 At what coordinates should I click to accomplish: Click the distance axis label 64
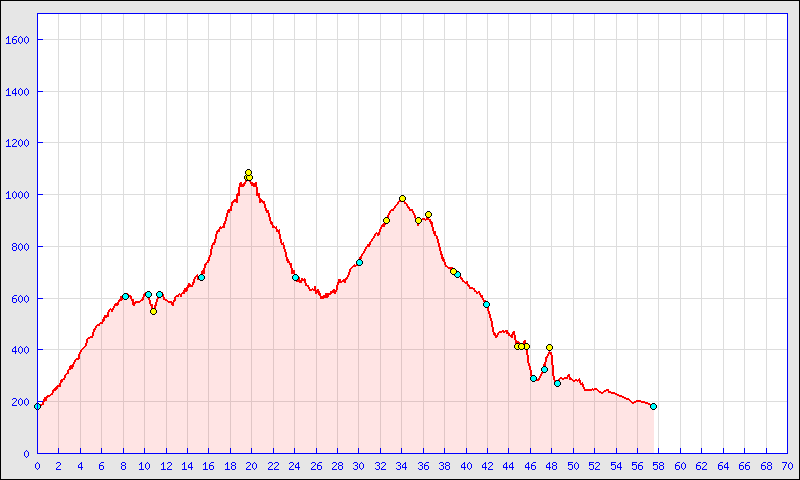723,466
